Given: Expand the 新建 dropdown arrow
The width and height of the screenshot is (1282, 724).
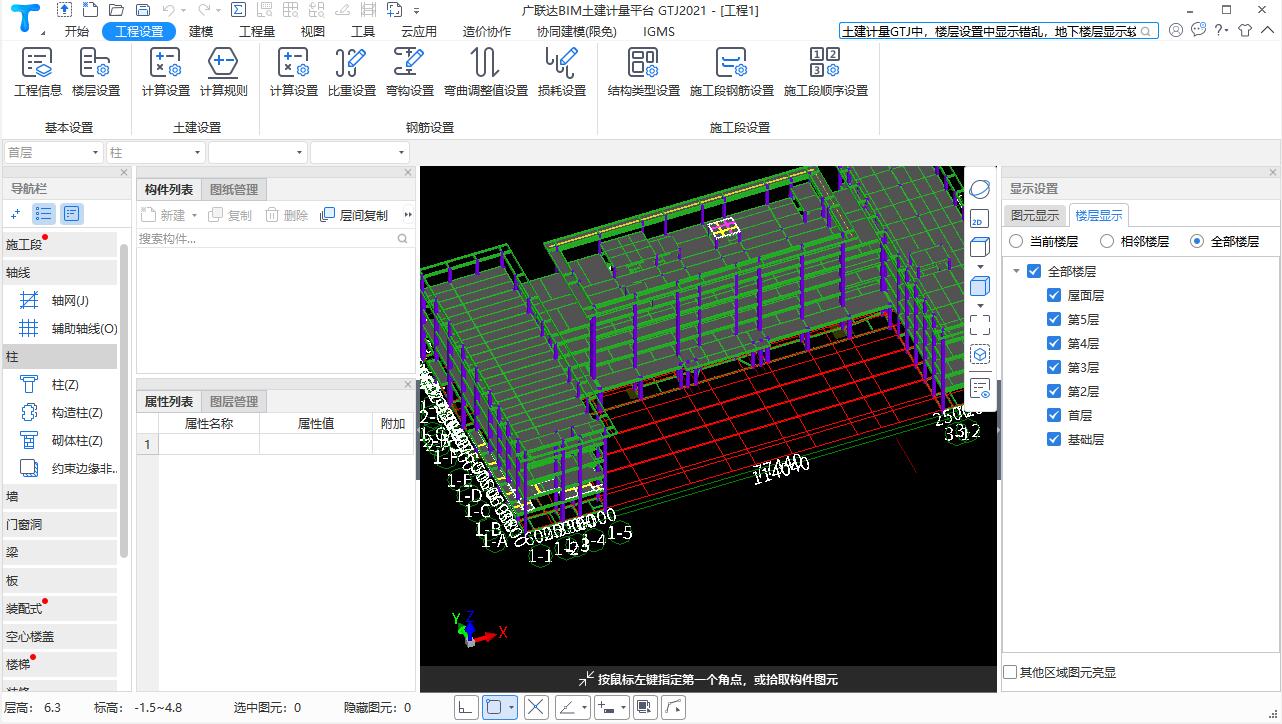Looking at the screenshot, I should (x=194, y=215).
